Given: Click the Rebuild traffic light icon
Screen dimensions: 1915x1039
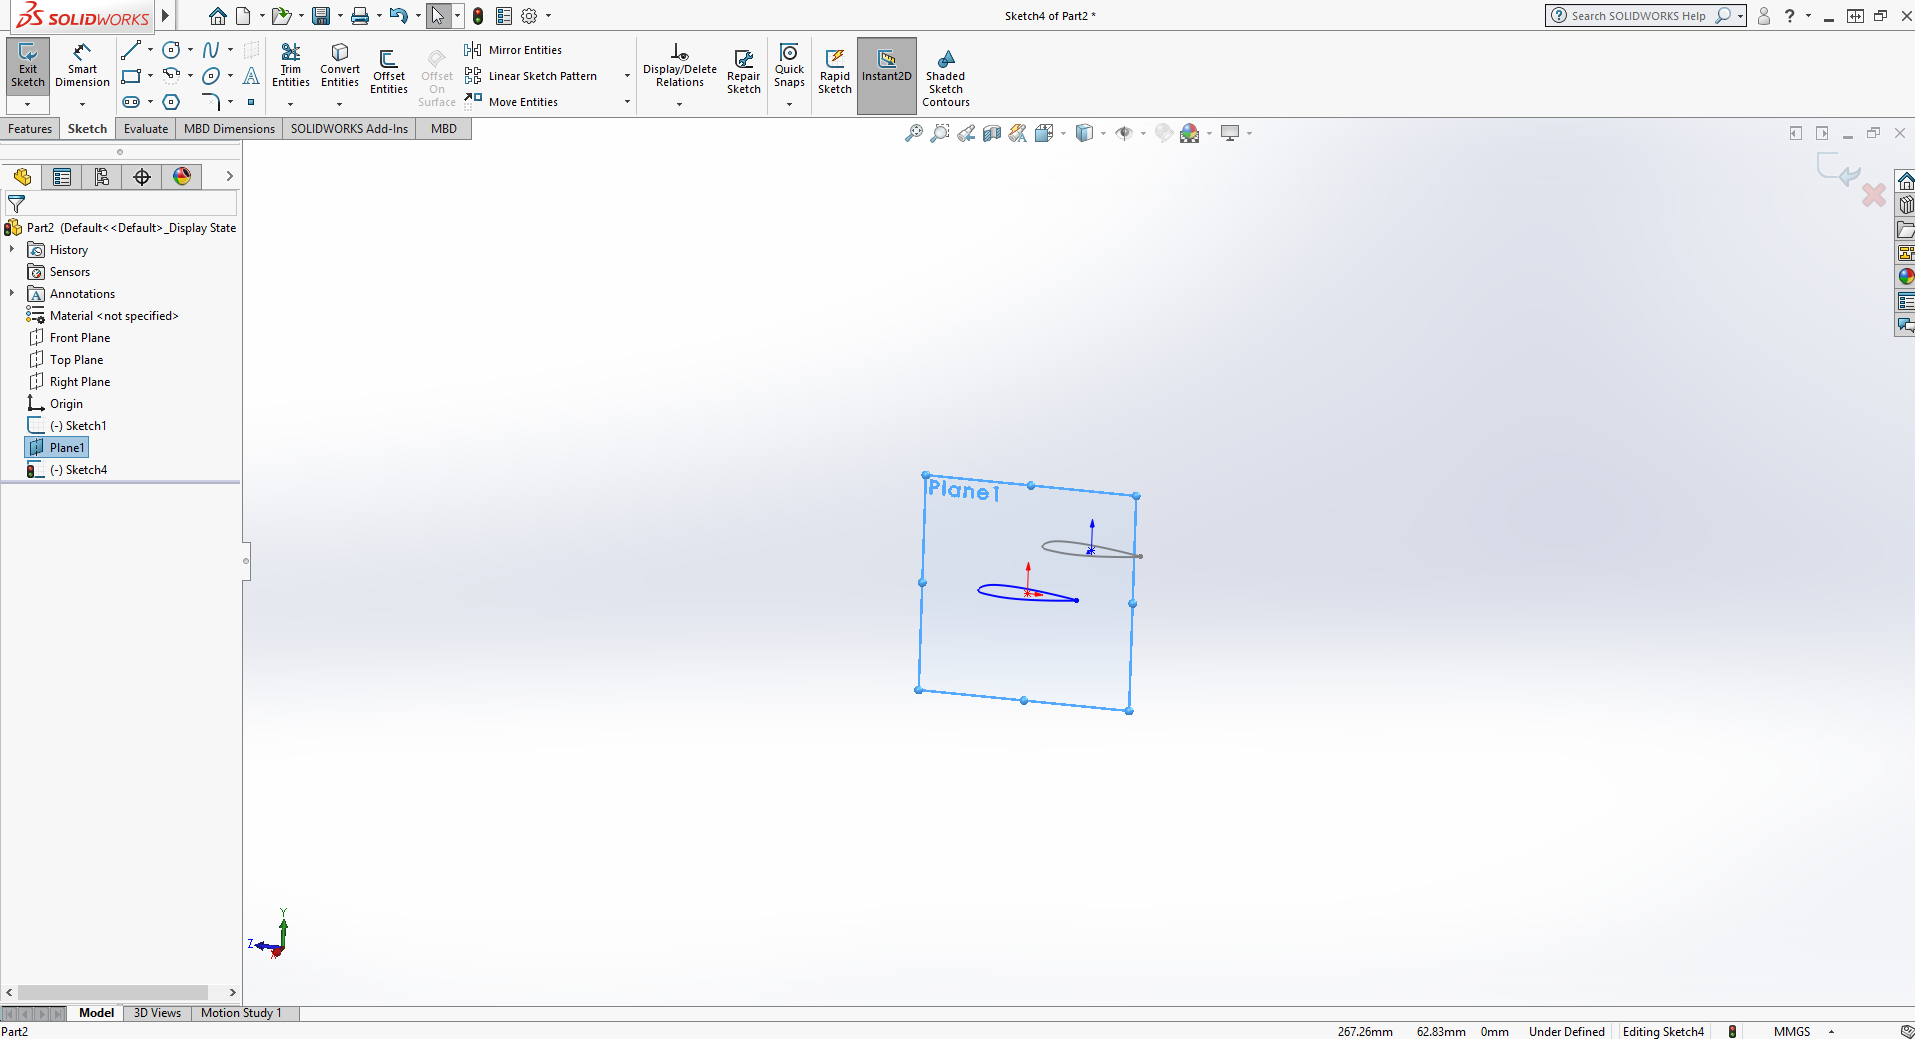Looking at the screenshot, I should (x=478, y=16).
